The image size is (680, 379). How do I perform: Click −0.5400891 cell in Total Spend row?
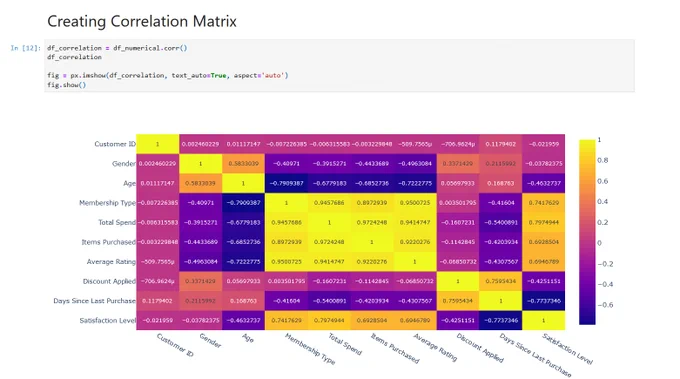(500, 222)
